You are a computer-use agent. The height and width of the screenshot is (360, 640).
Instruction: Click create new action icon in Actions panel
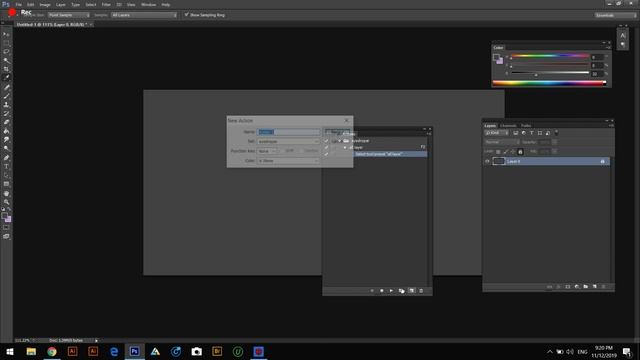tap(411, 291)
